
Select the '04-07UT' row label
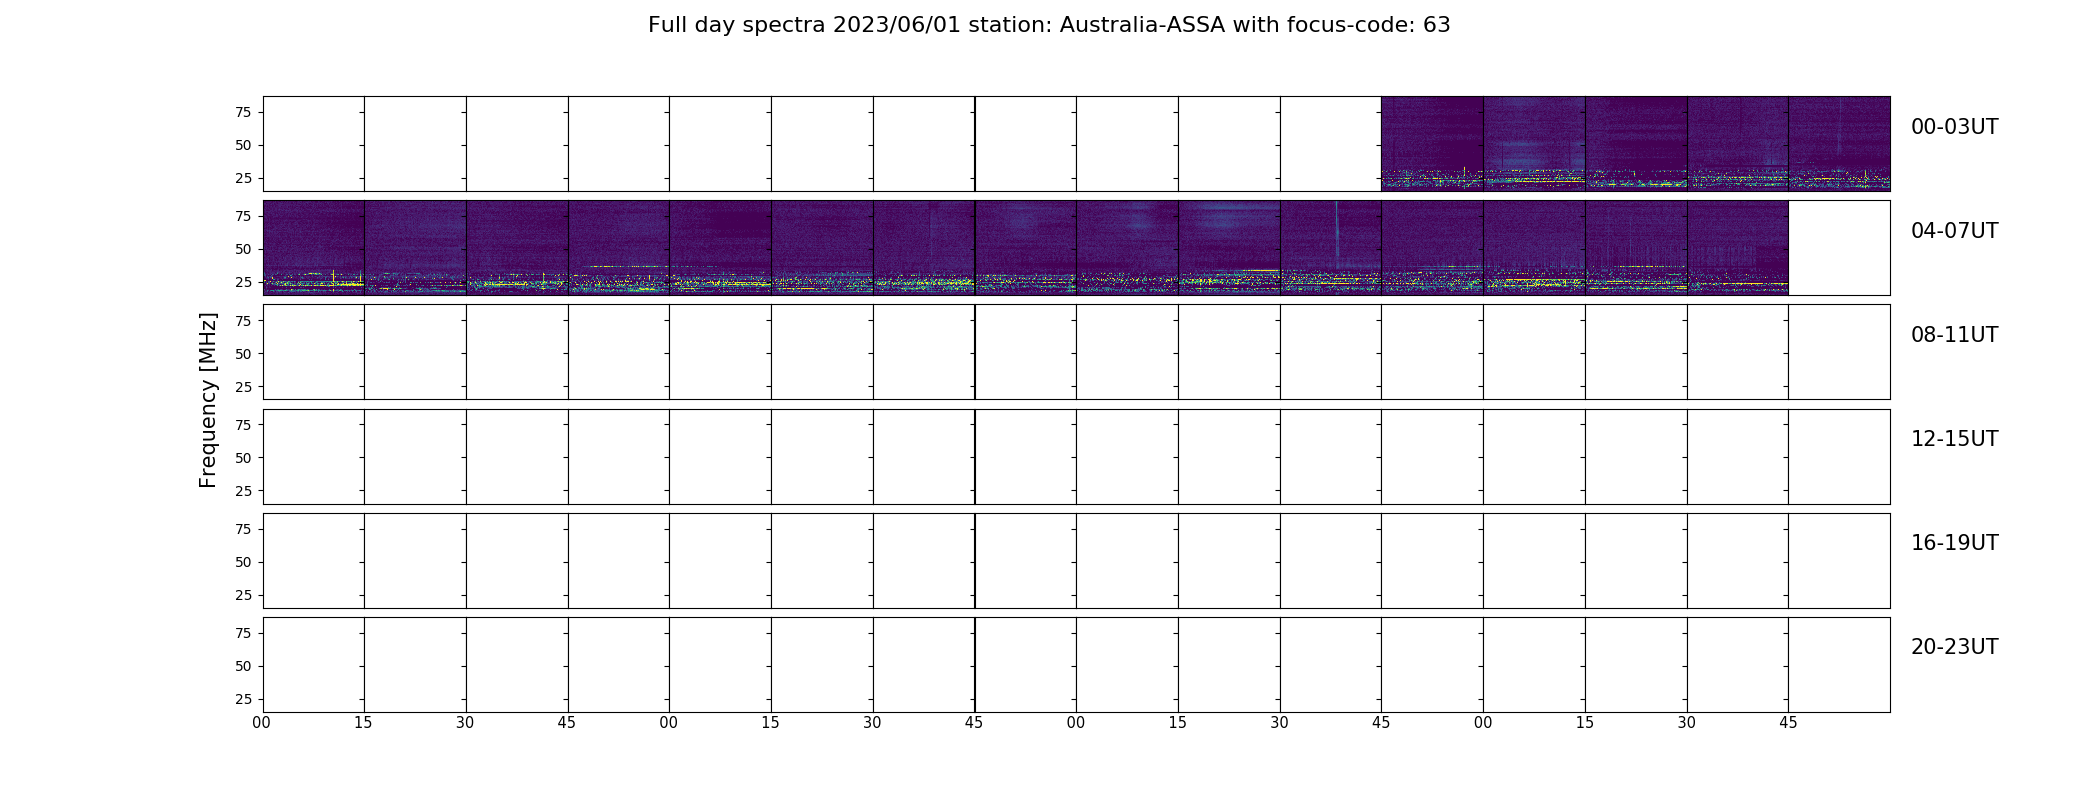pos(1954,231)
